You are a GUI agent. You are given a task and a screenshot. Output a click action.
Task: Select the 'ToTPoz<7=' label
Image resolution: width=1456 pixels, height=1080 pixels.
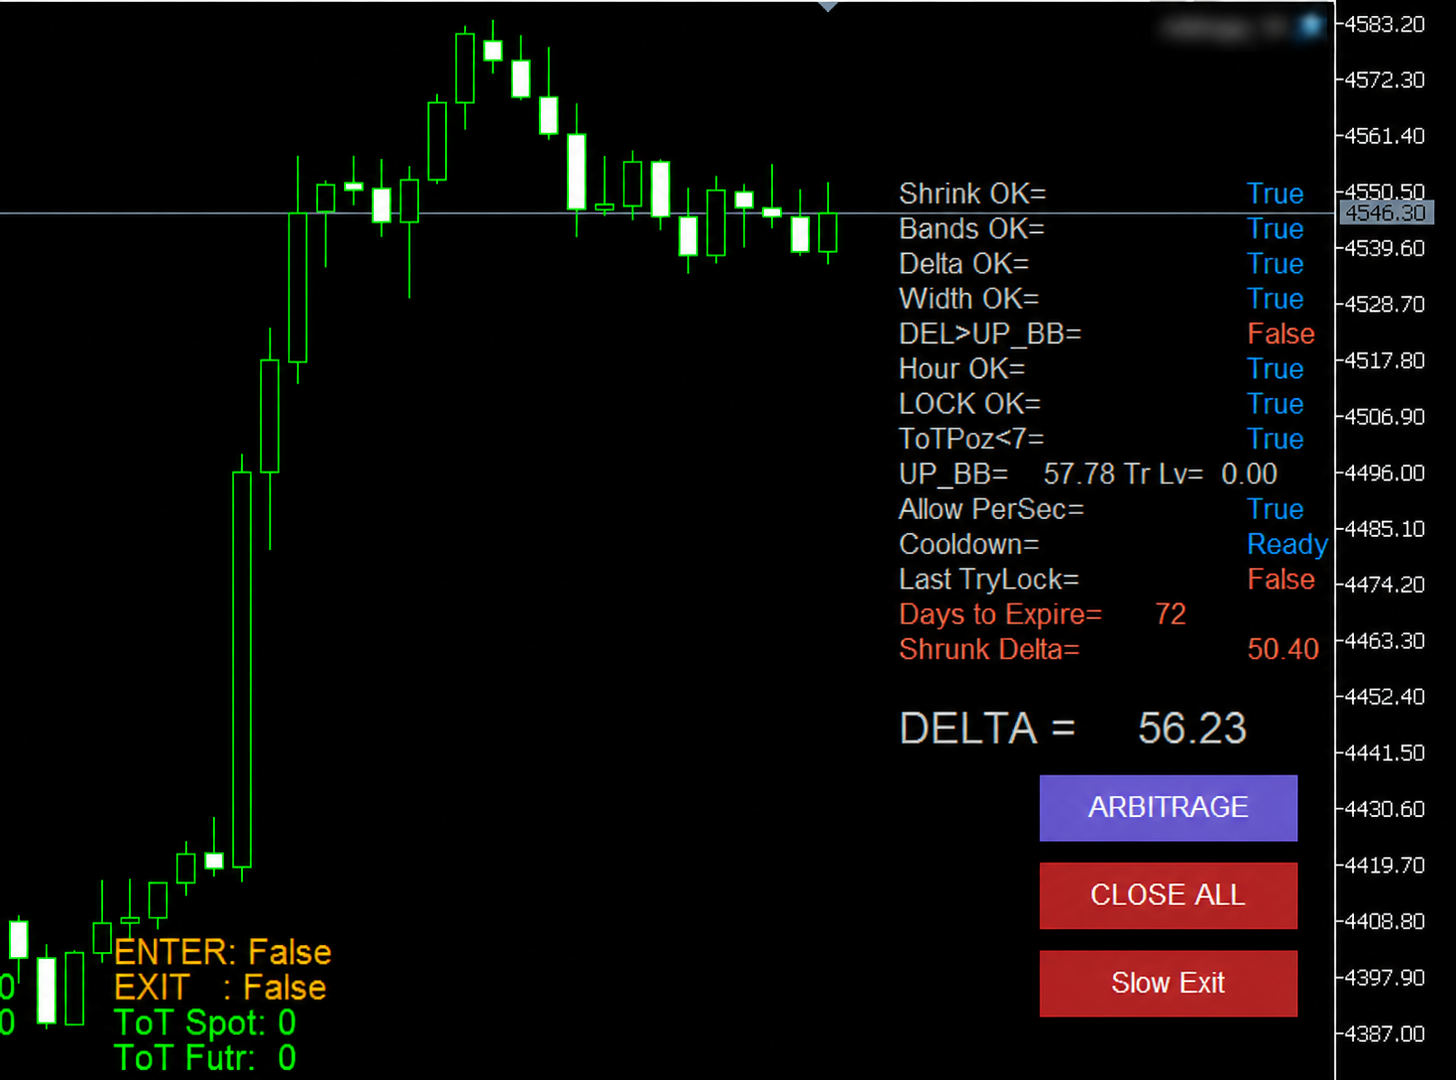click(x=971, y=439)
